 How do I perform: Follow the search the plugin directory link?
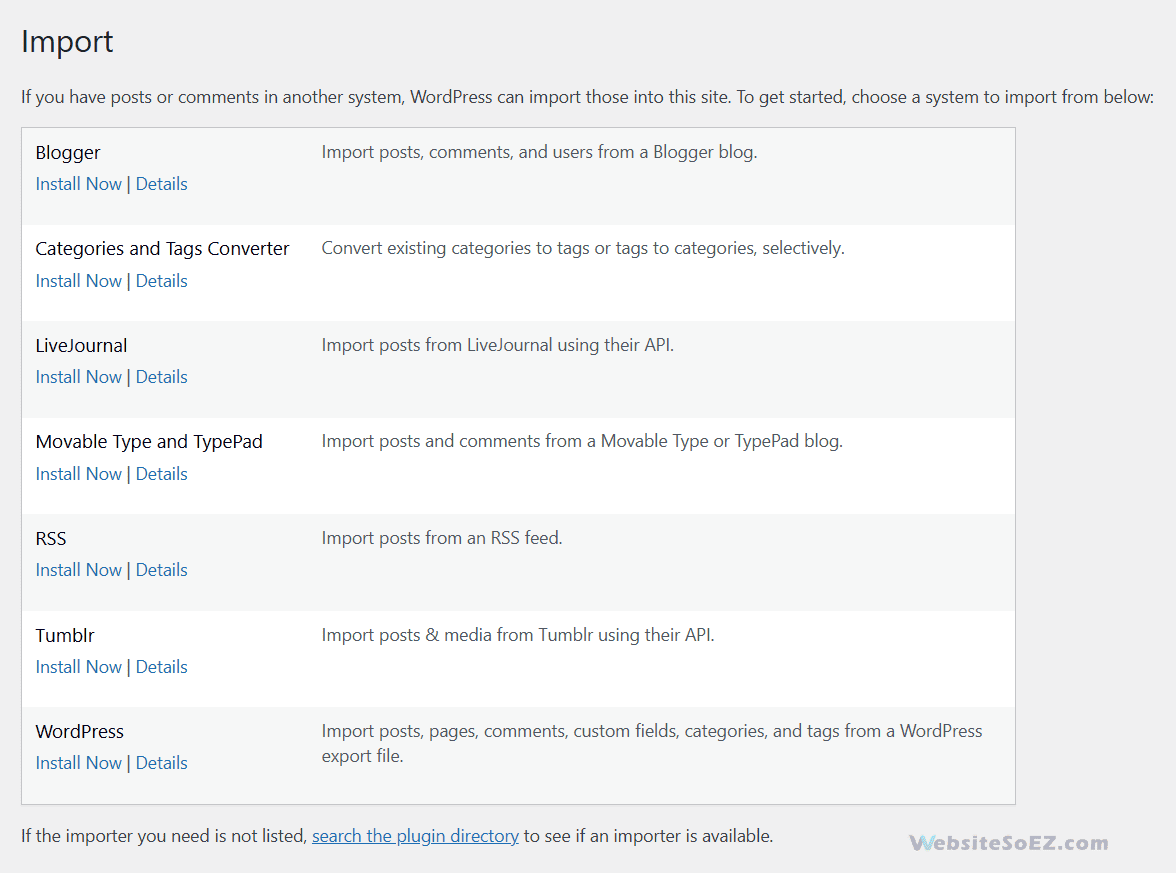coord(415,836)
